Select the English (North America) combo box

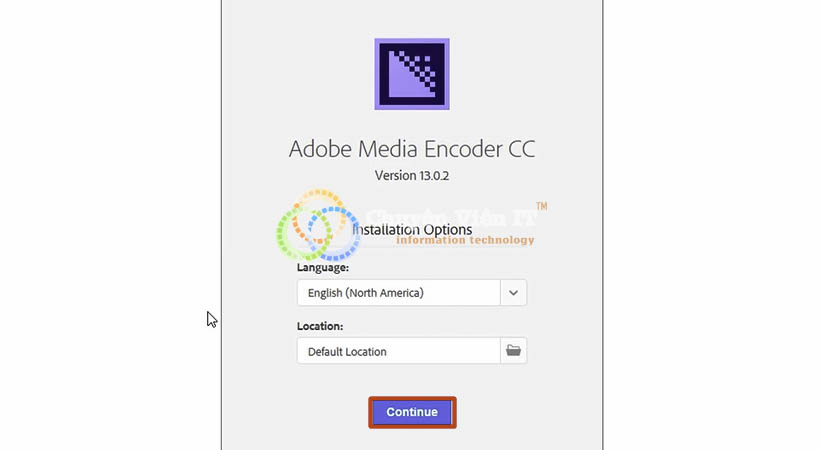coord(412,292)
